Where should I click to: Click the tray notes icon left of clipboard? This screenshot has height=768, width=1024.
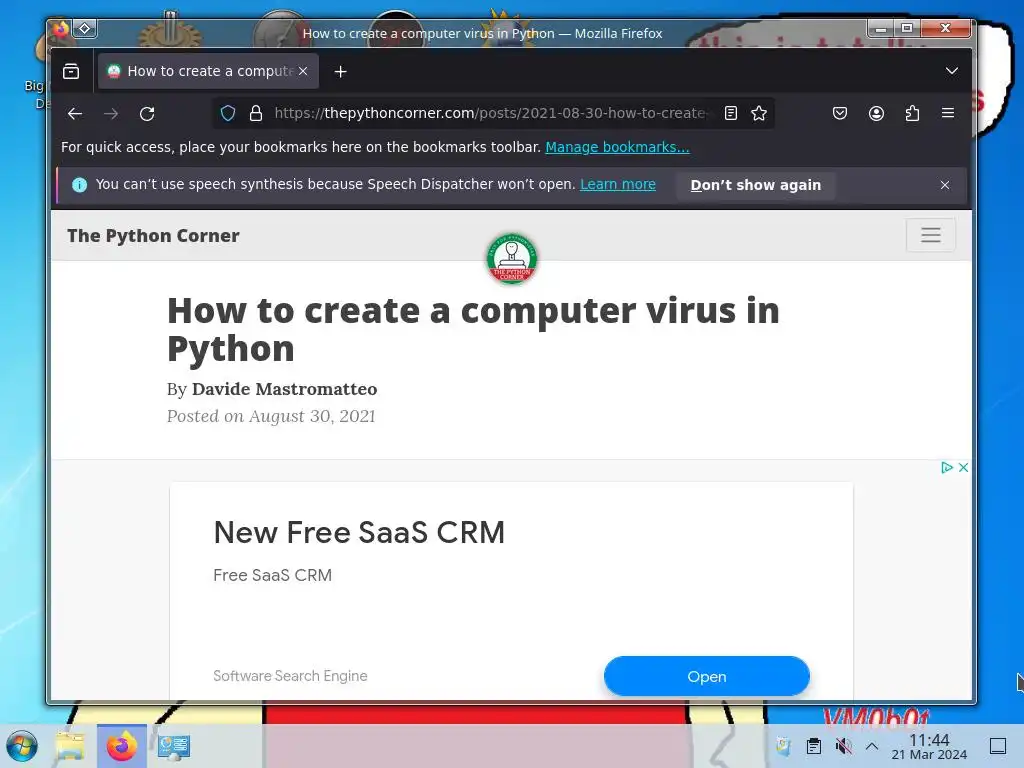pos(783,746)
